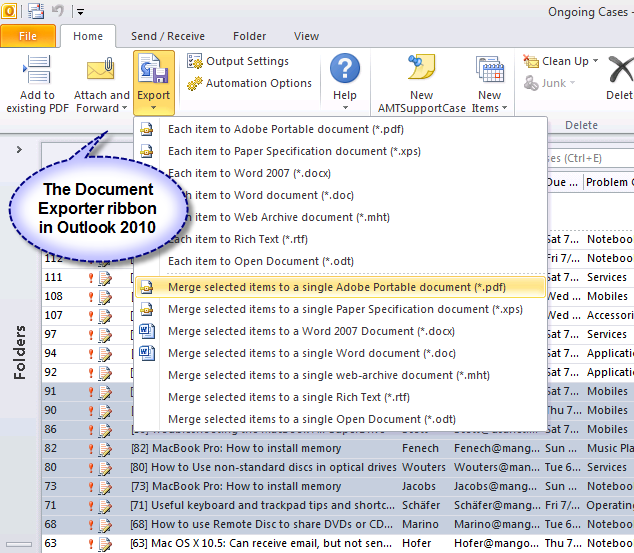Click the task icon in row 111

click(x=105, y=278)
